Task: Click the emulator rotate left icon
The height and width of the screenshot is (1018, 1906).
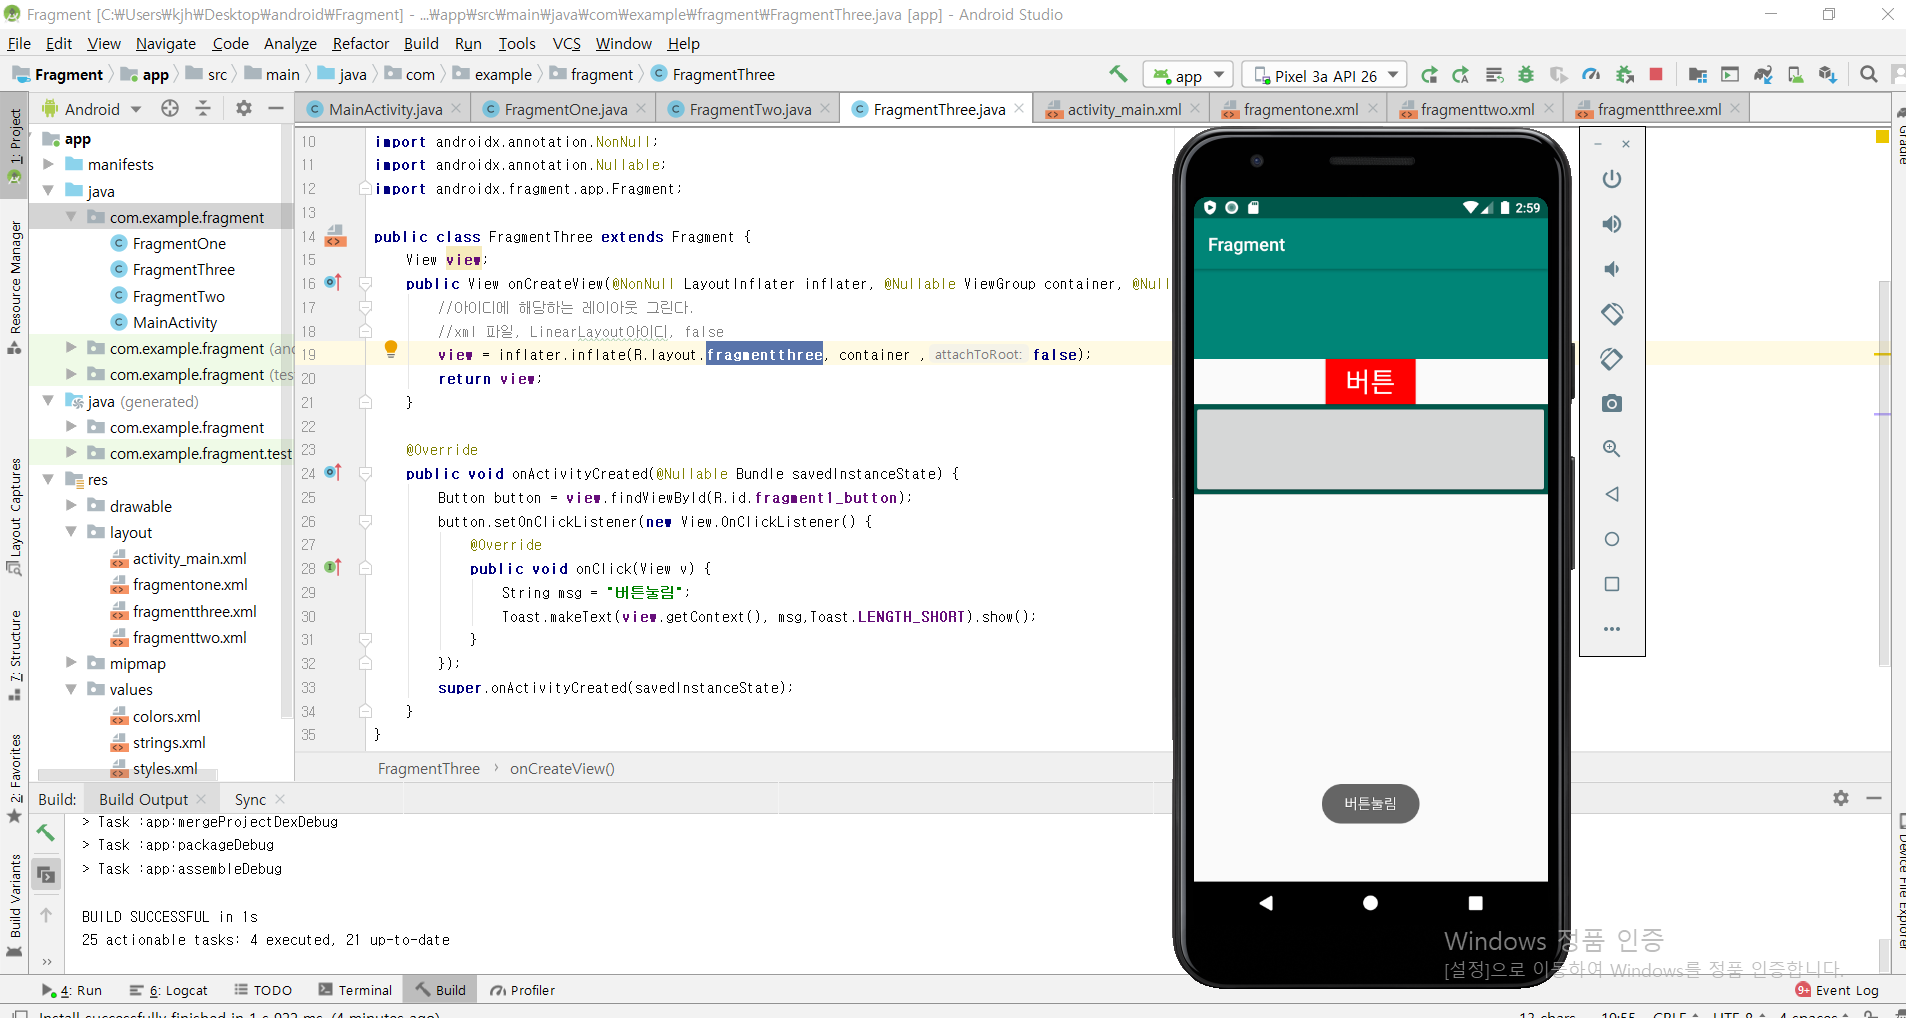Action: click(x=1612, y=314)
